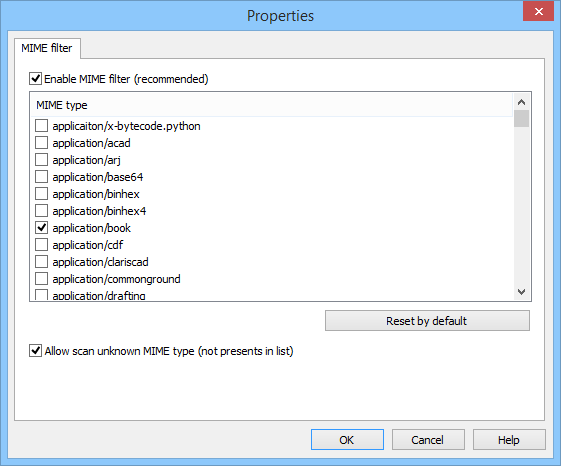Toggle Allow scan unknown MIME type
The width and height of the screenshot is (561, 466).
35,351
